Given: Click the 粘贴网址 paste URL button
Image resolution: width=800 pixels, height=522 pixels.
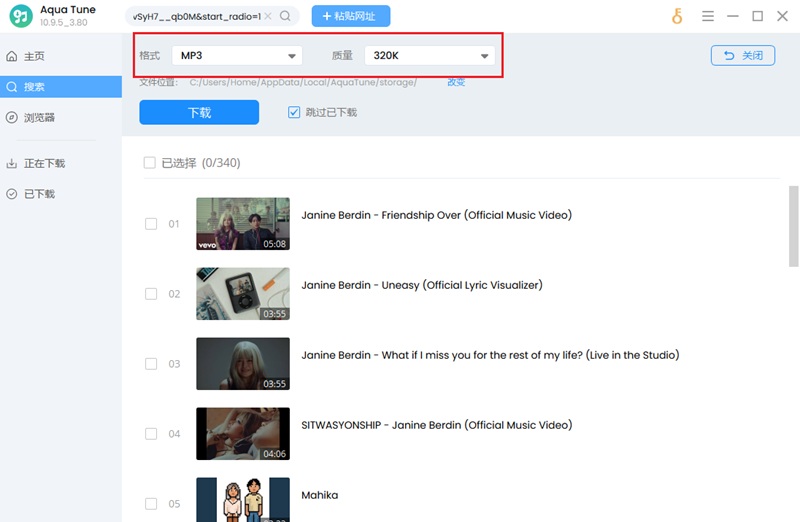Looking at the screenshot, I should [351, 16].
